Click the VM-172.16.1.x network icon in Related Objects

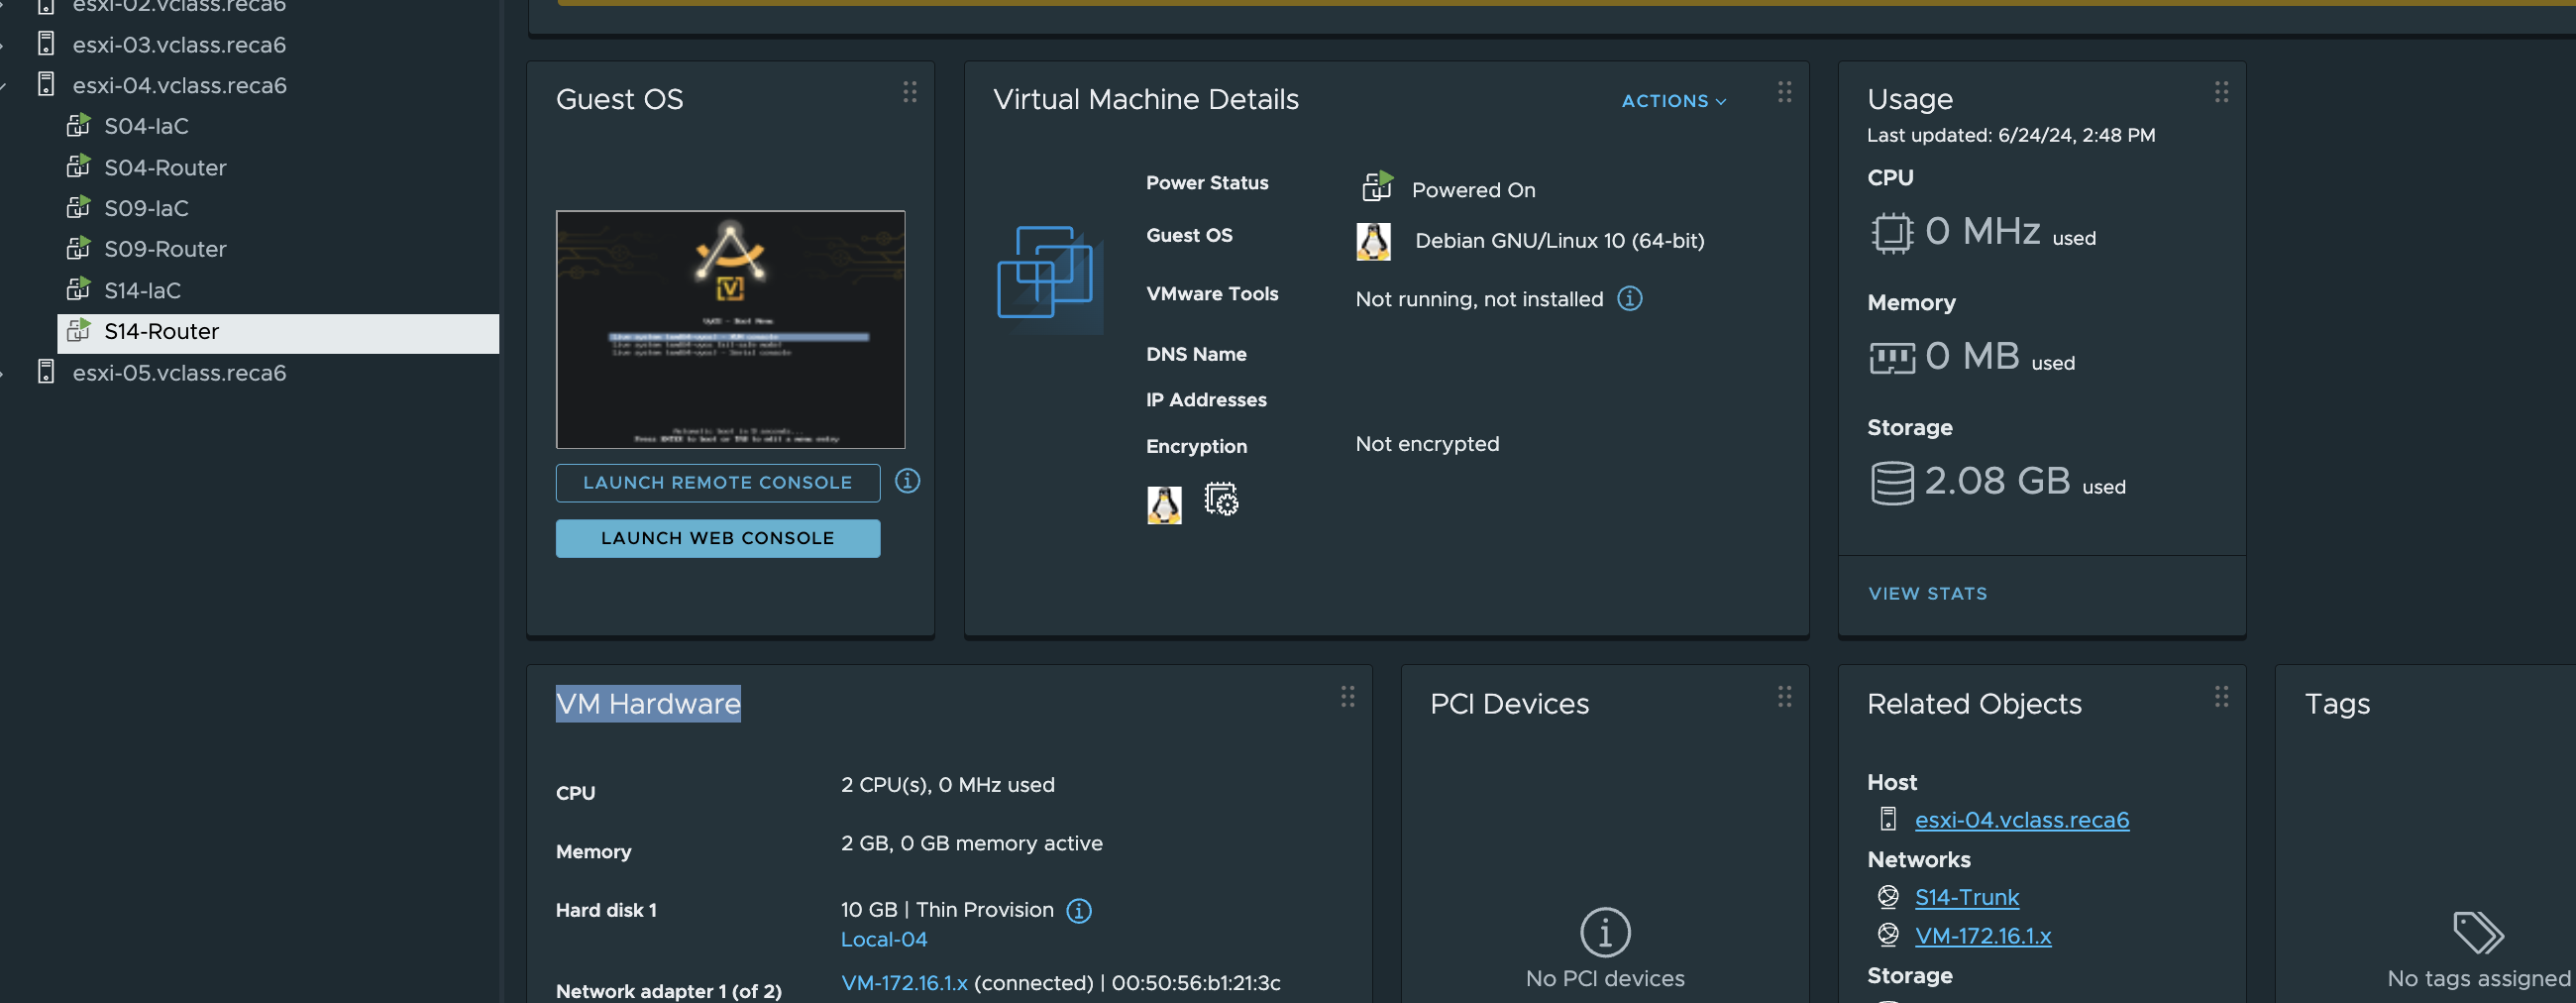click(1888, 934)
